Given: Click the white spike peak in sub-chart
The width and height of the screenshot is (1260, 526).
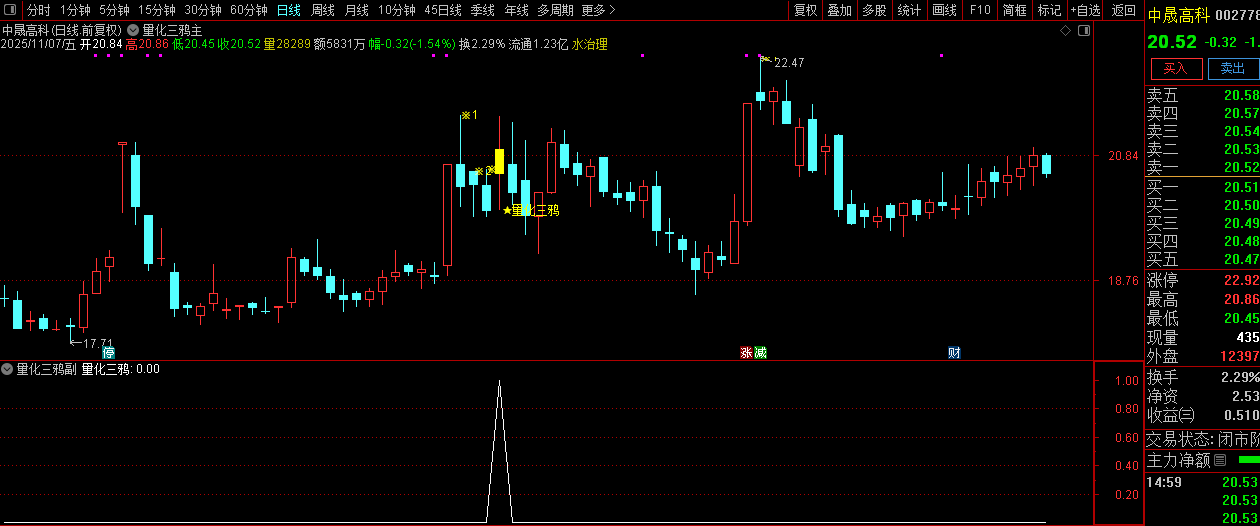Looking at the screenshot, I should [x=500, y=382].
